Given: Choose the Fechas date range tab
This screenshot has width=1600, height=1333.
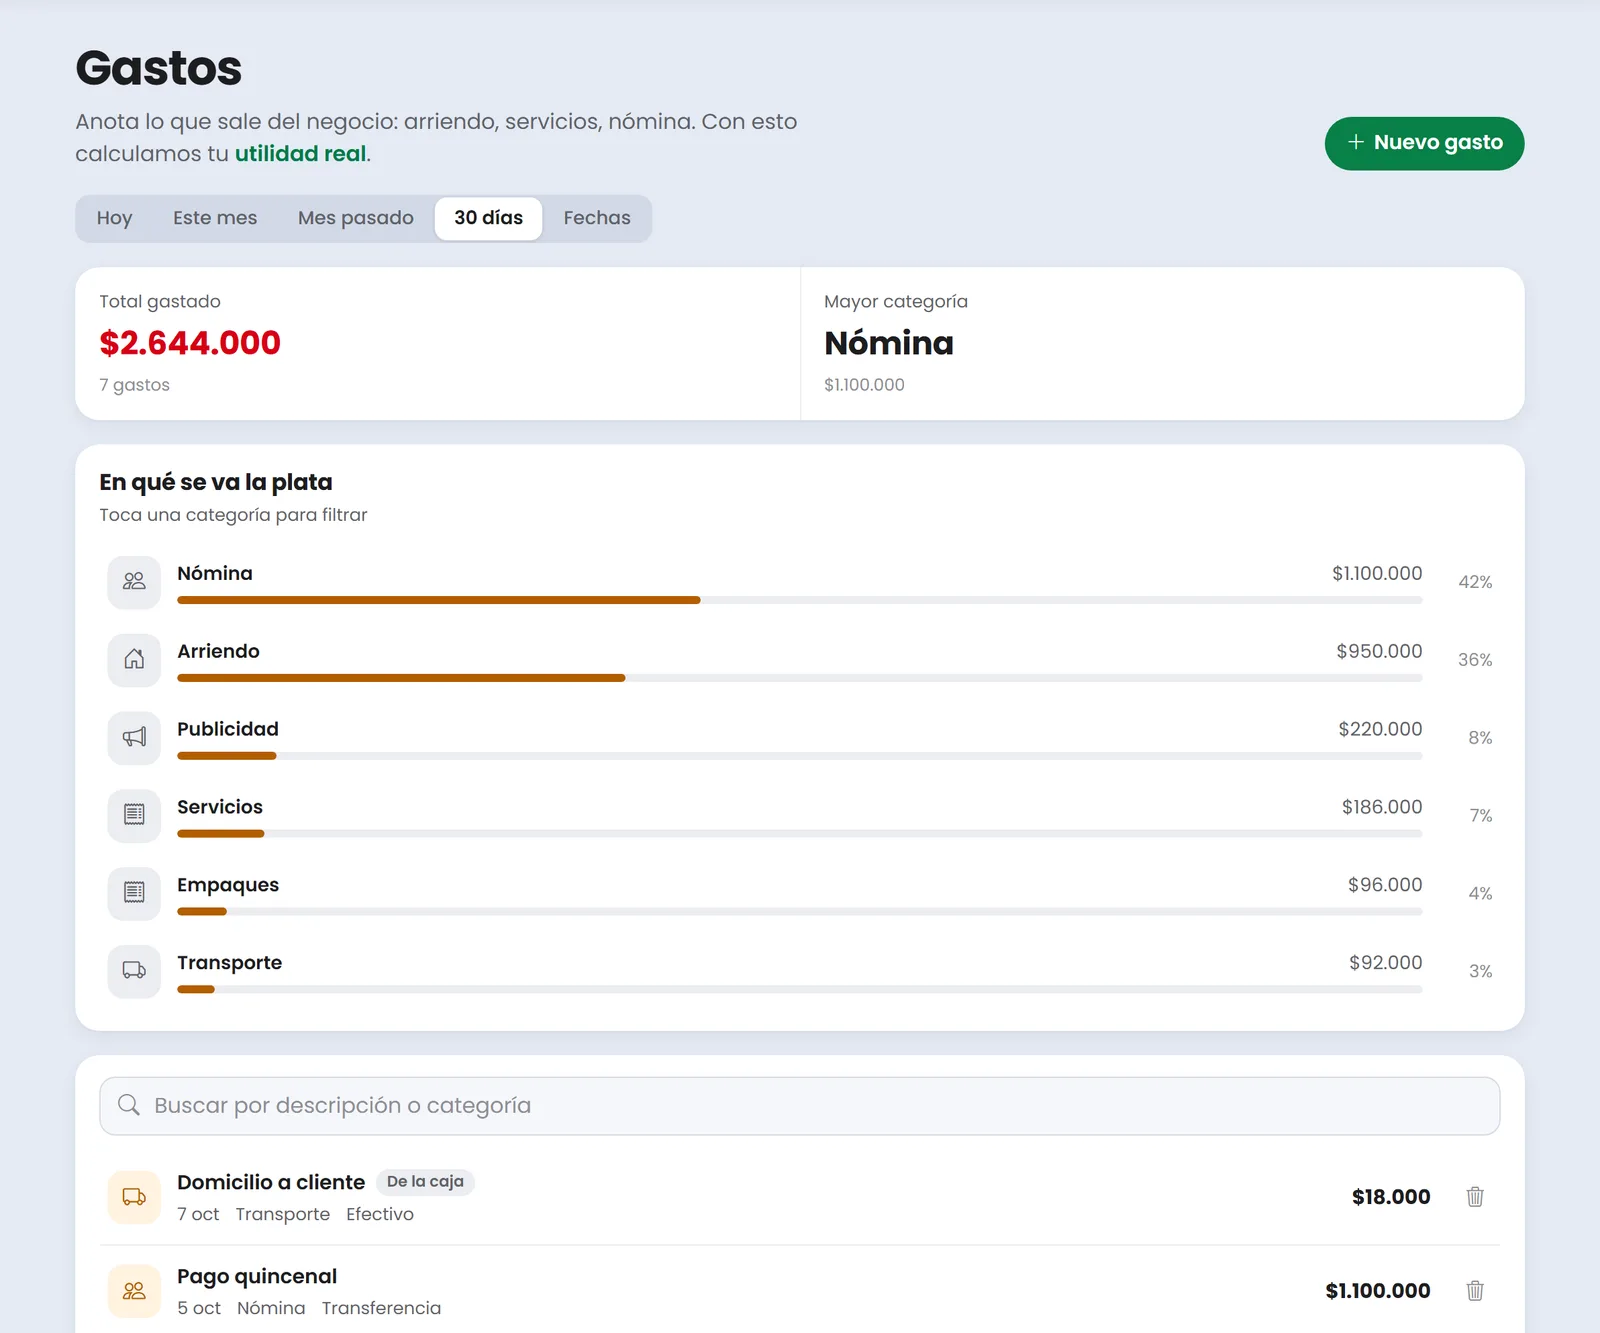Looking at the screenshot, I should (597, 218).
